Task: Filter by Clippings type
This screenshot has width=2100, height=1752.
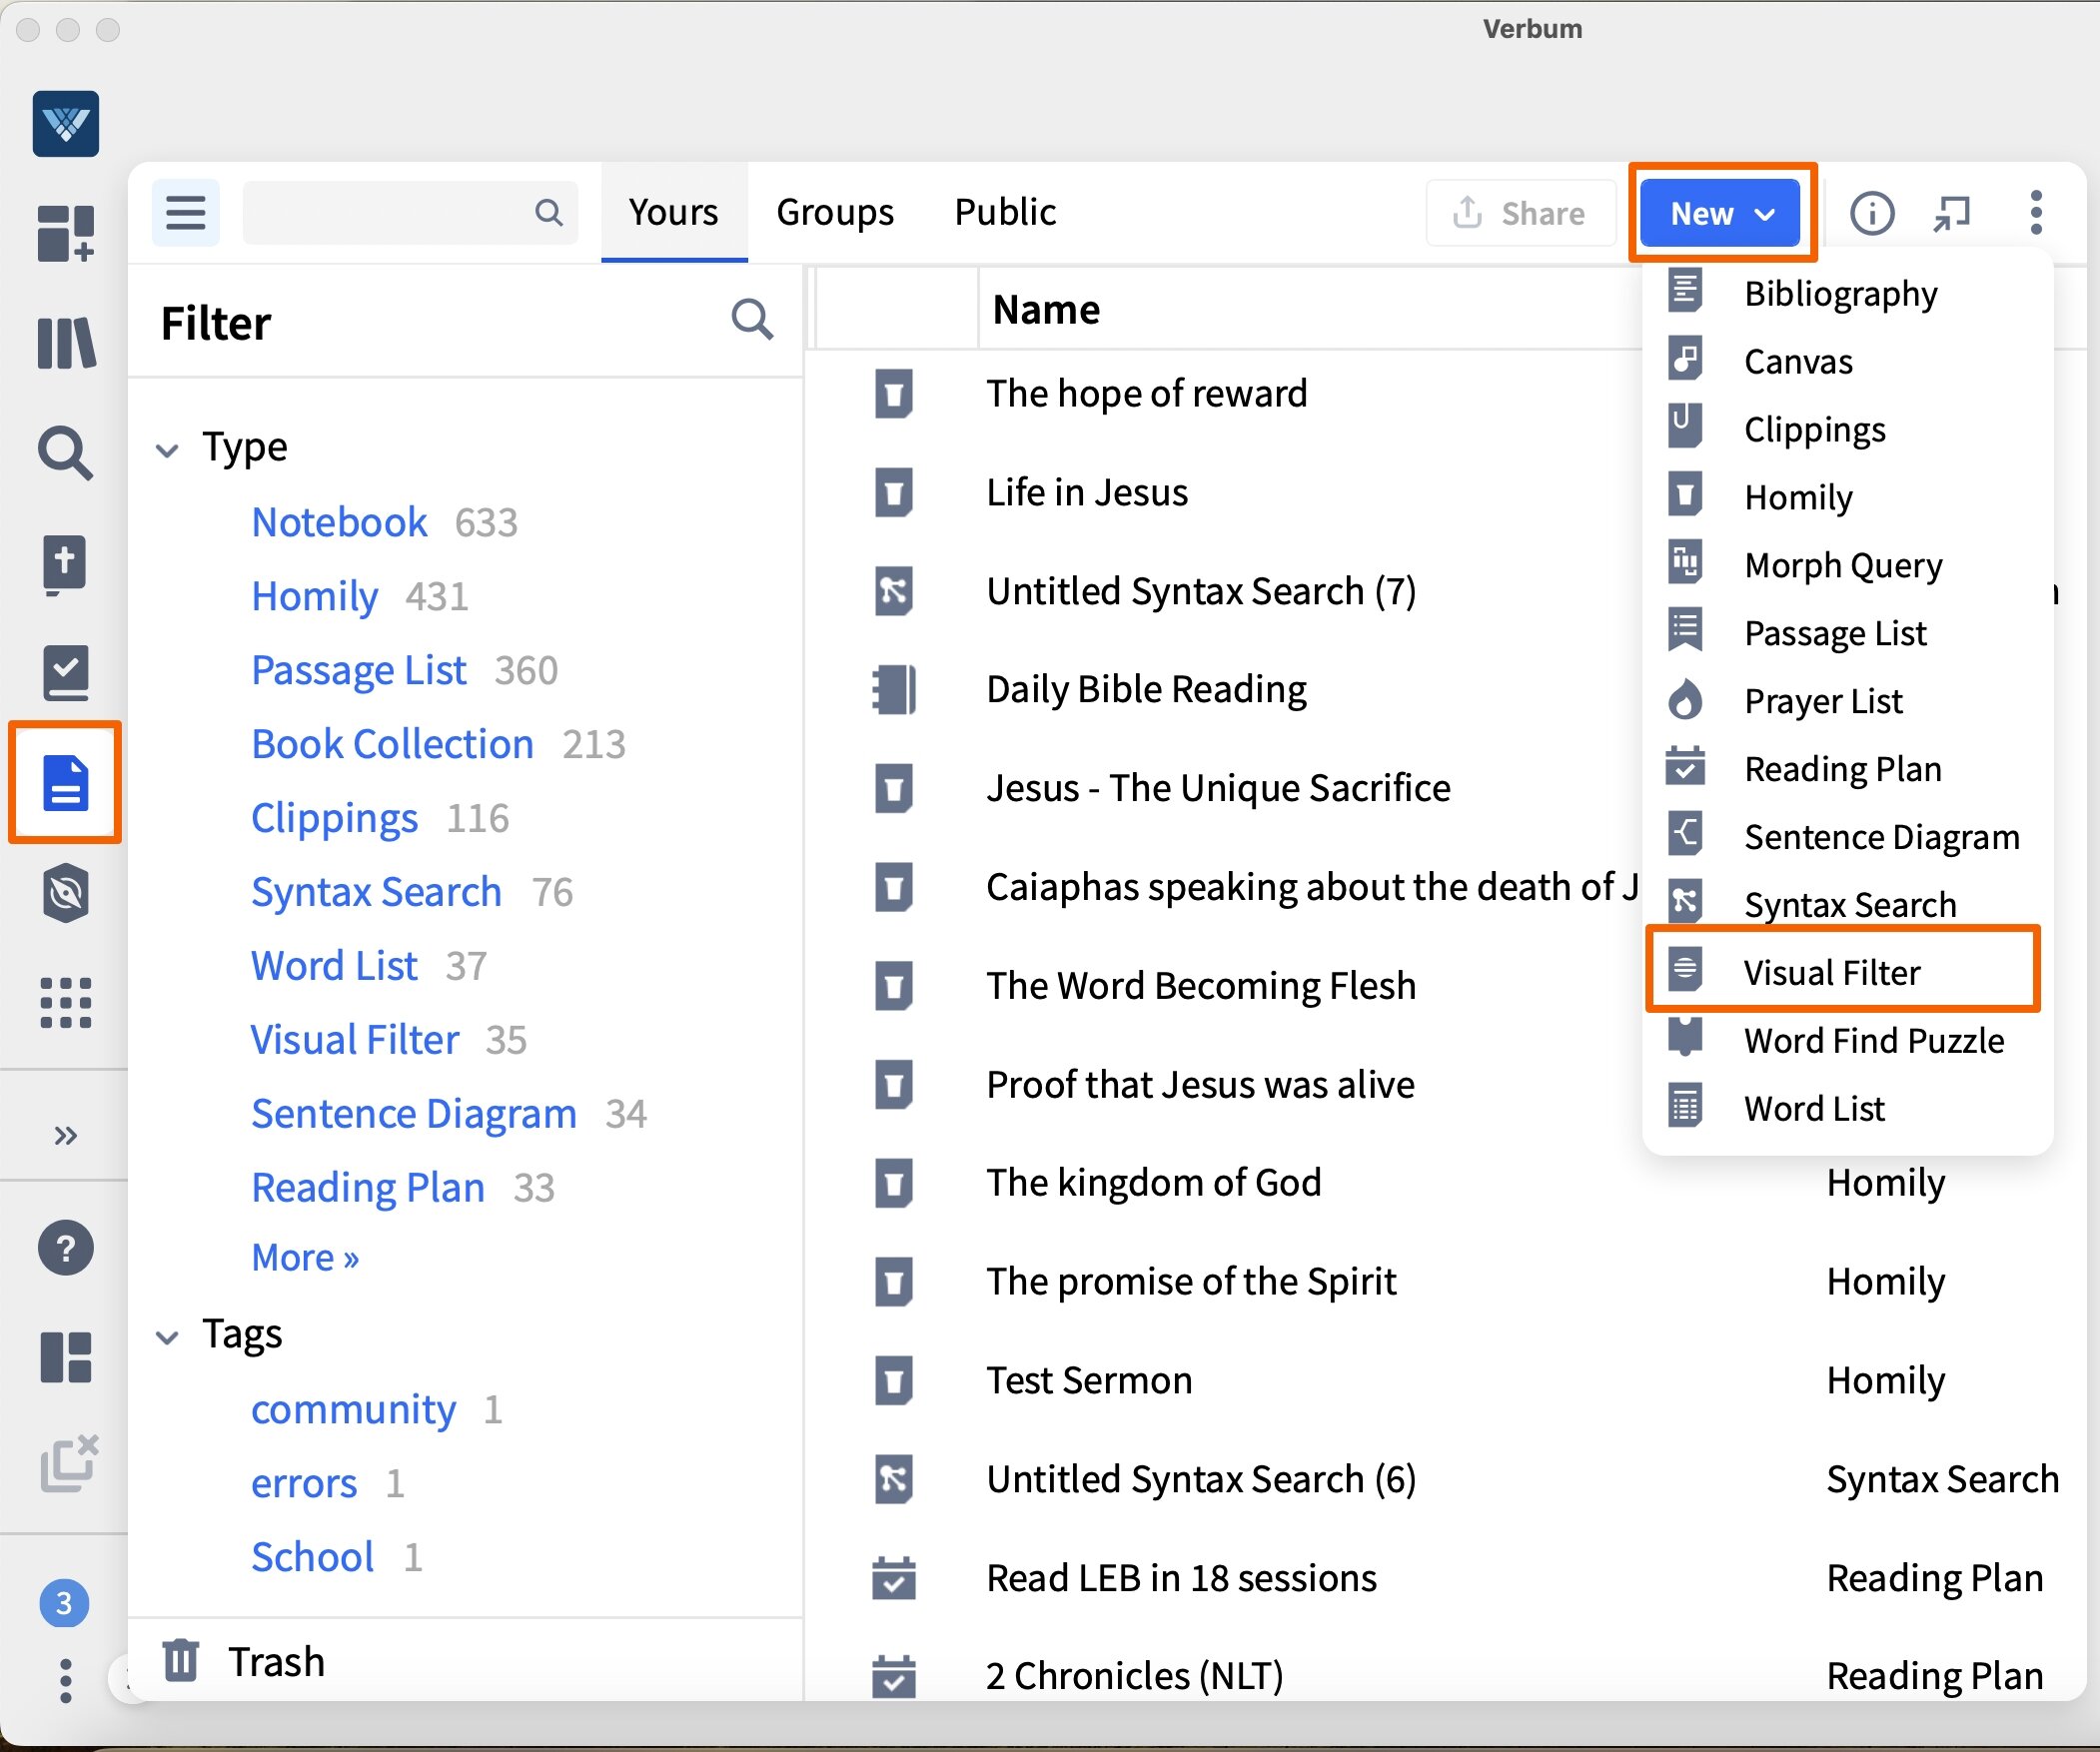Action: pos(334,818)
